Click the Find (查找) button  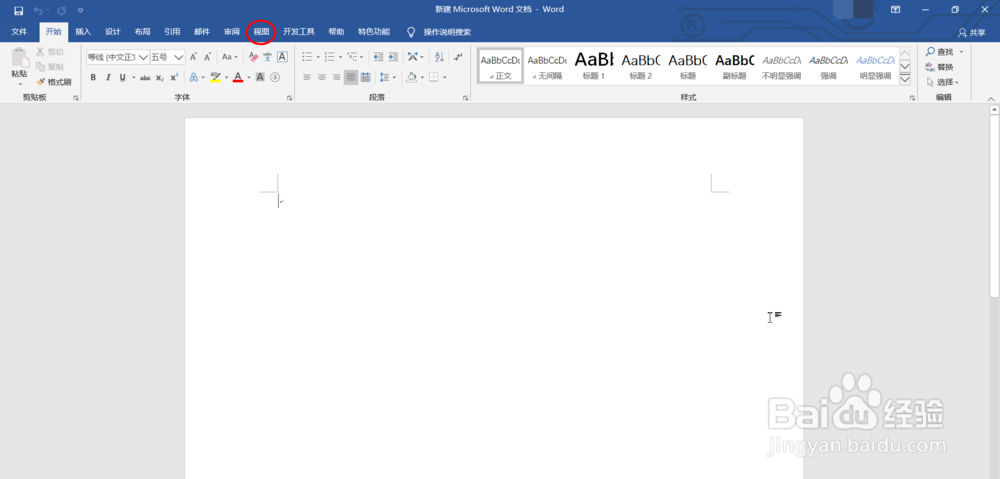tap(939, 52)
